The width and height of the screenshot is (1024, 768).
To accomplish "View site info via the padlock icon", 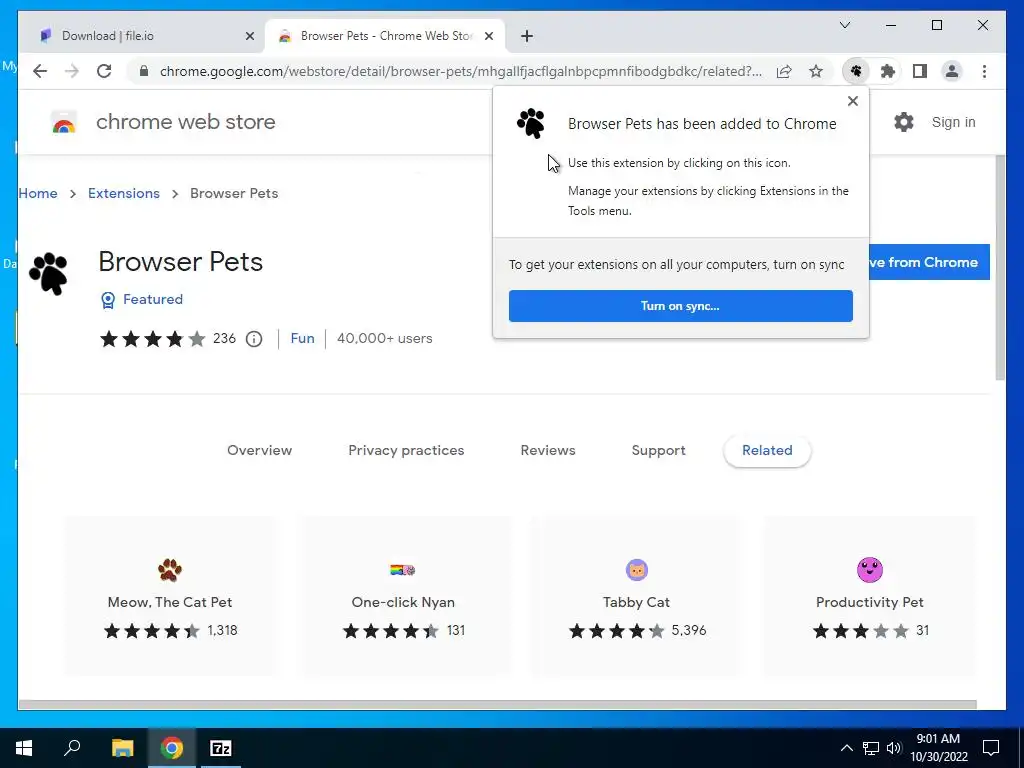I will [x=144, y=71].
